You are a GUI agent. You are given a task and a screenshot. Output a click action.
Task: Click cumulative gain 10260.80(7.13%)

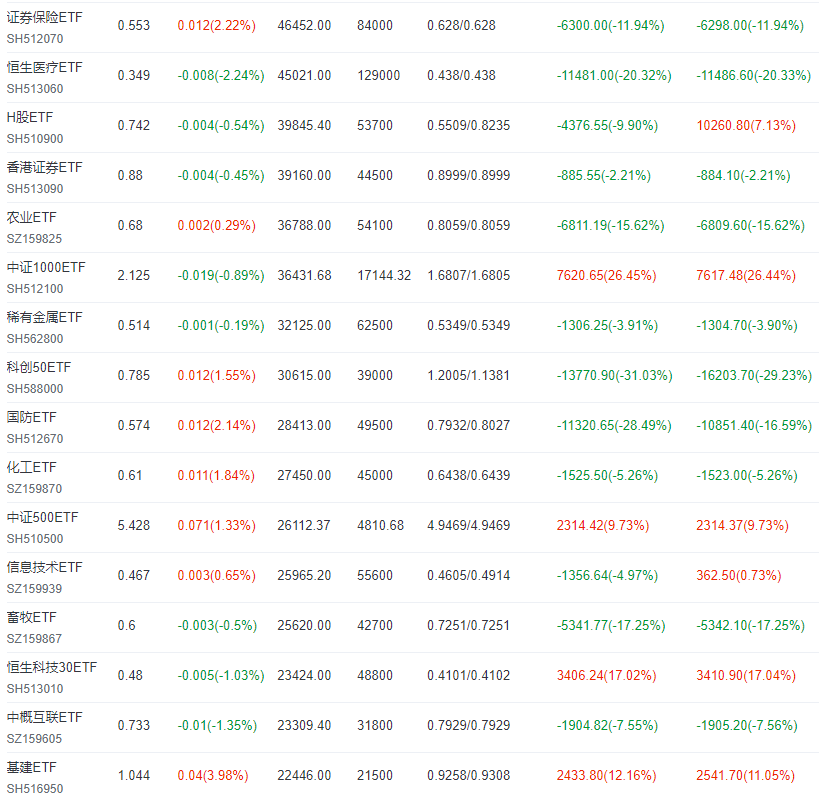[746, 126]
